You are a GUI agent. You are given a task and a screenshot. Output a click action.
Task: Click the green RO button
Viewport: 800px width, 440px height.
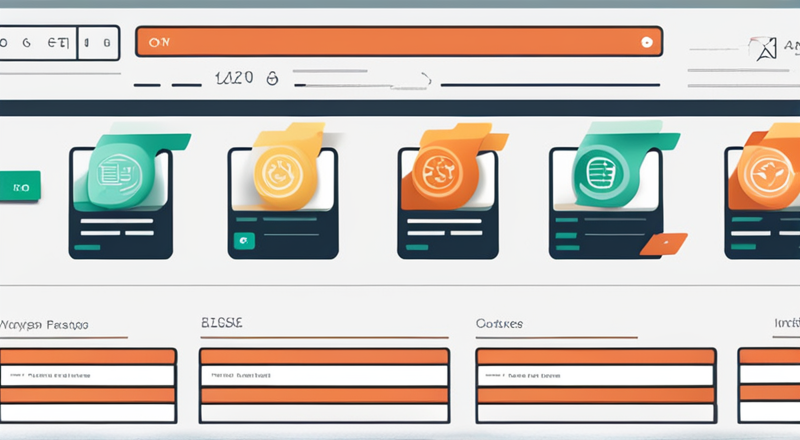pyautogui.click(x=20, y=186)
